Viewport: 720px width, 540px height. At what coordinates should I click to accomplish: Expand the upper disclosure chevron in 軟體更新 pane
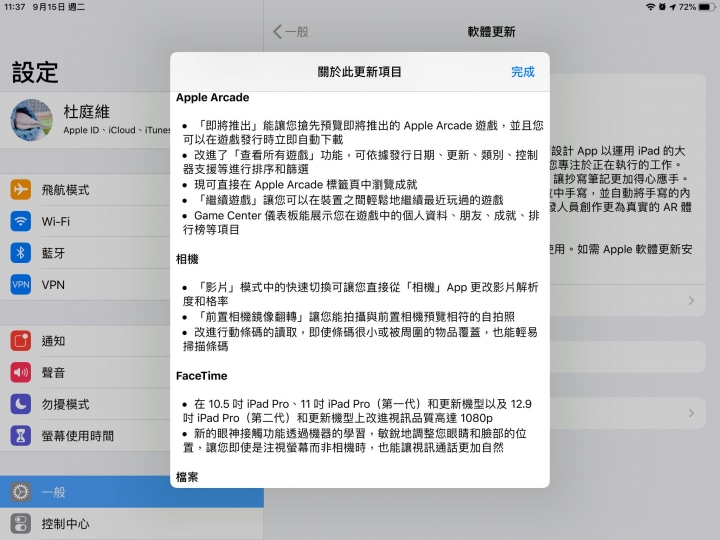(691, 300)
